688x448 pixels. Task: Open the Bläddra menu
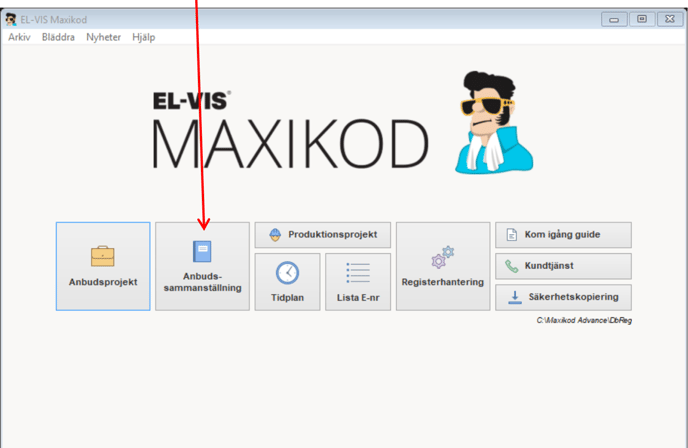[58, 37]
